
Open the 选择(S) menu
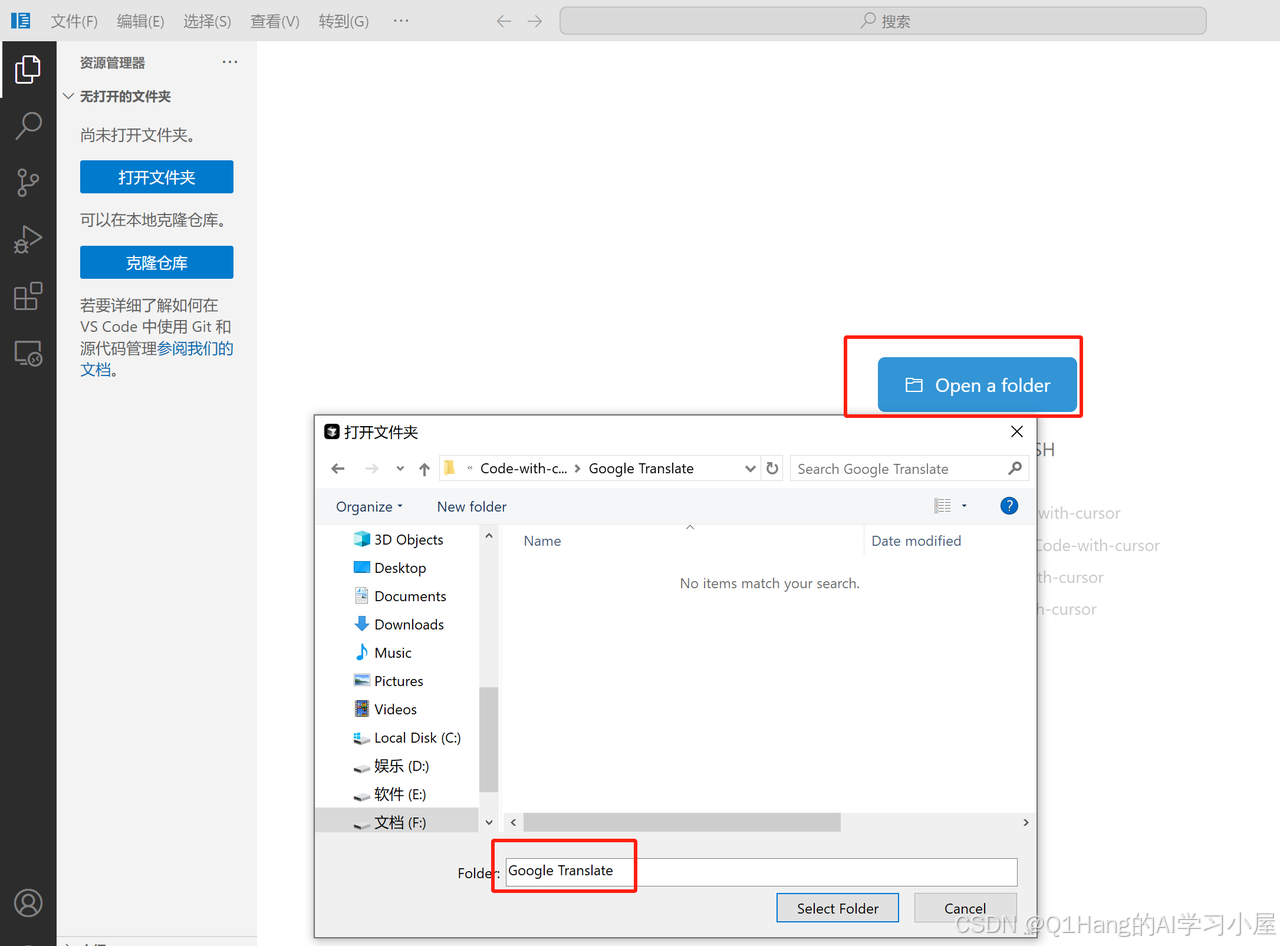point(207,21)
